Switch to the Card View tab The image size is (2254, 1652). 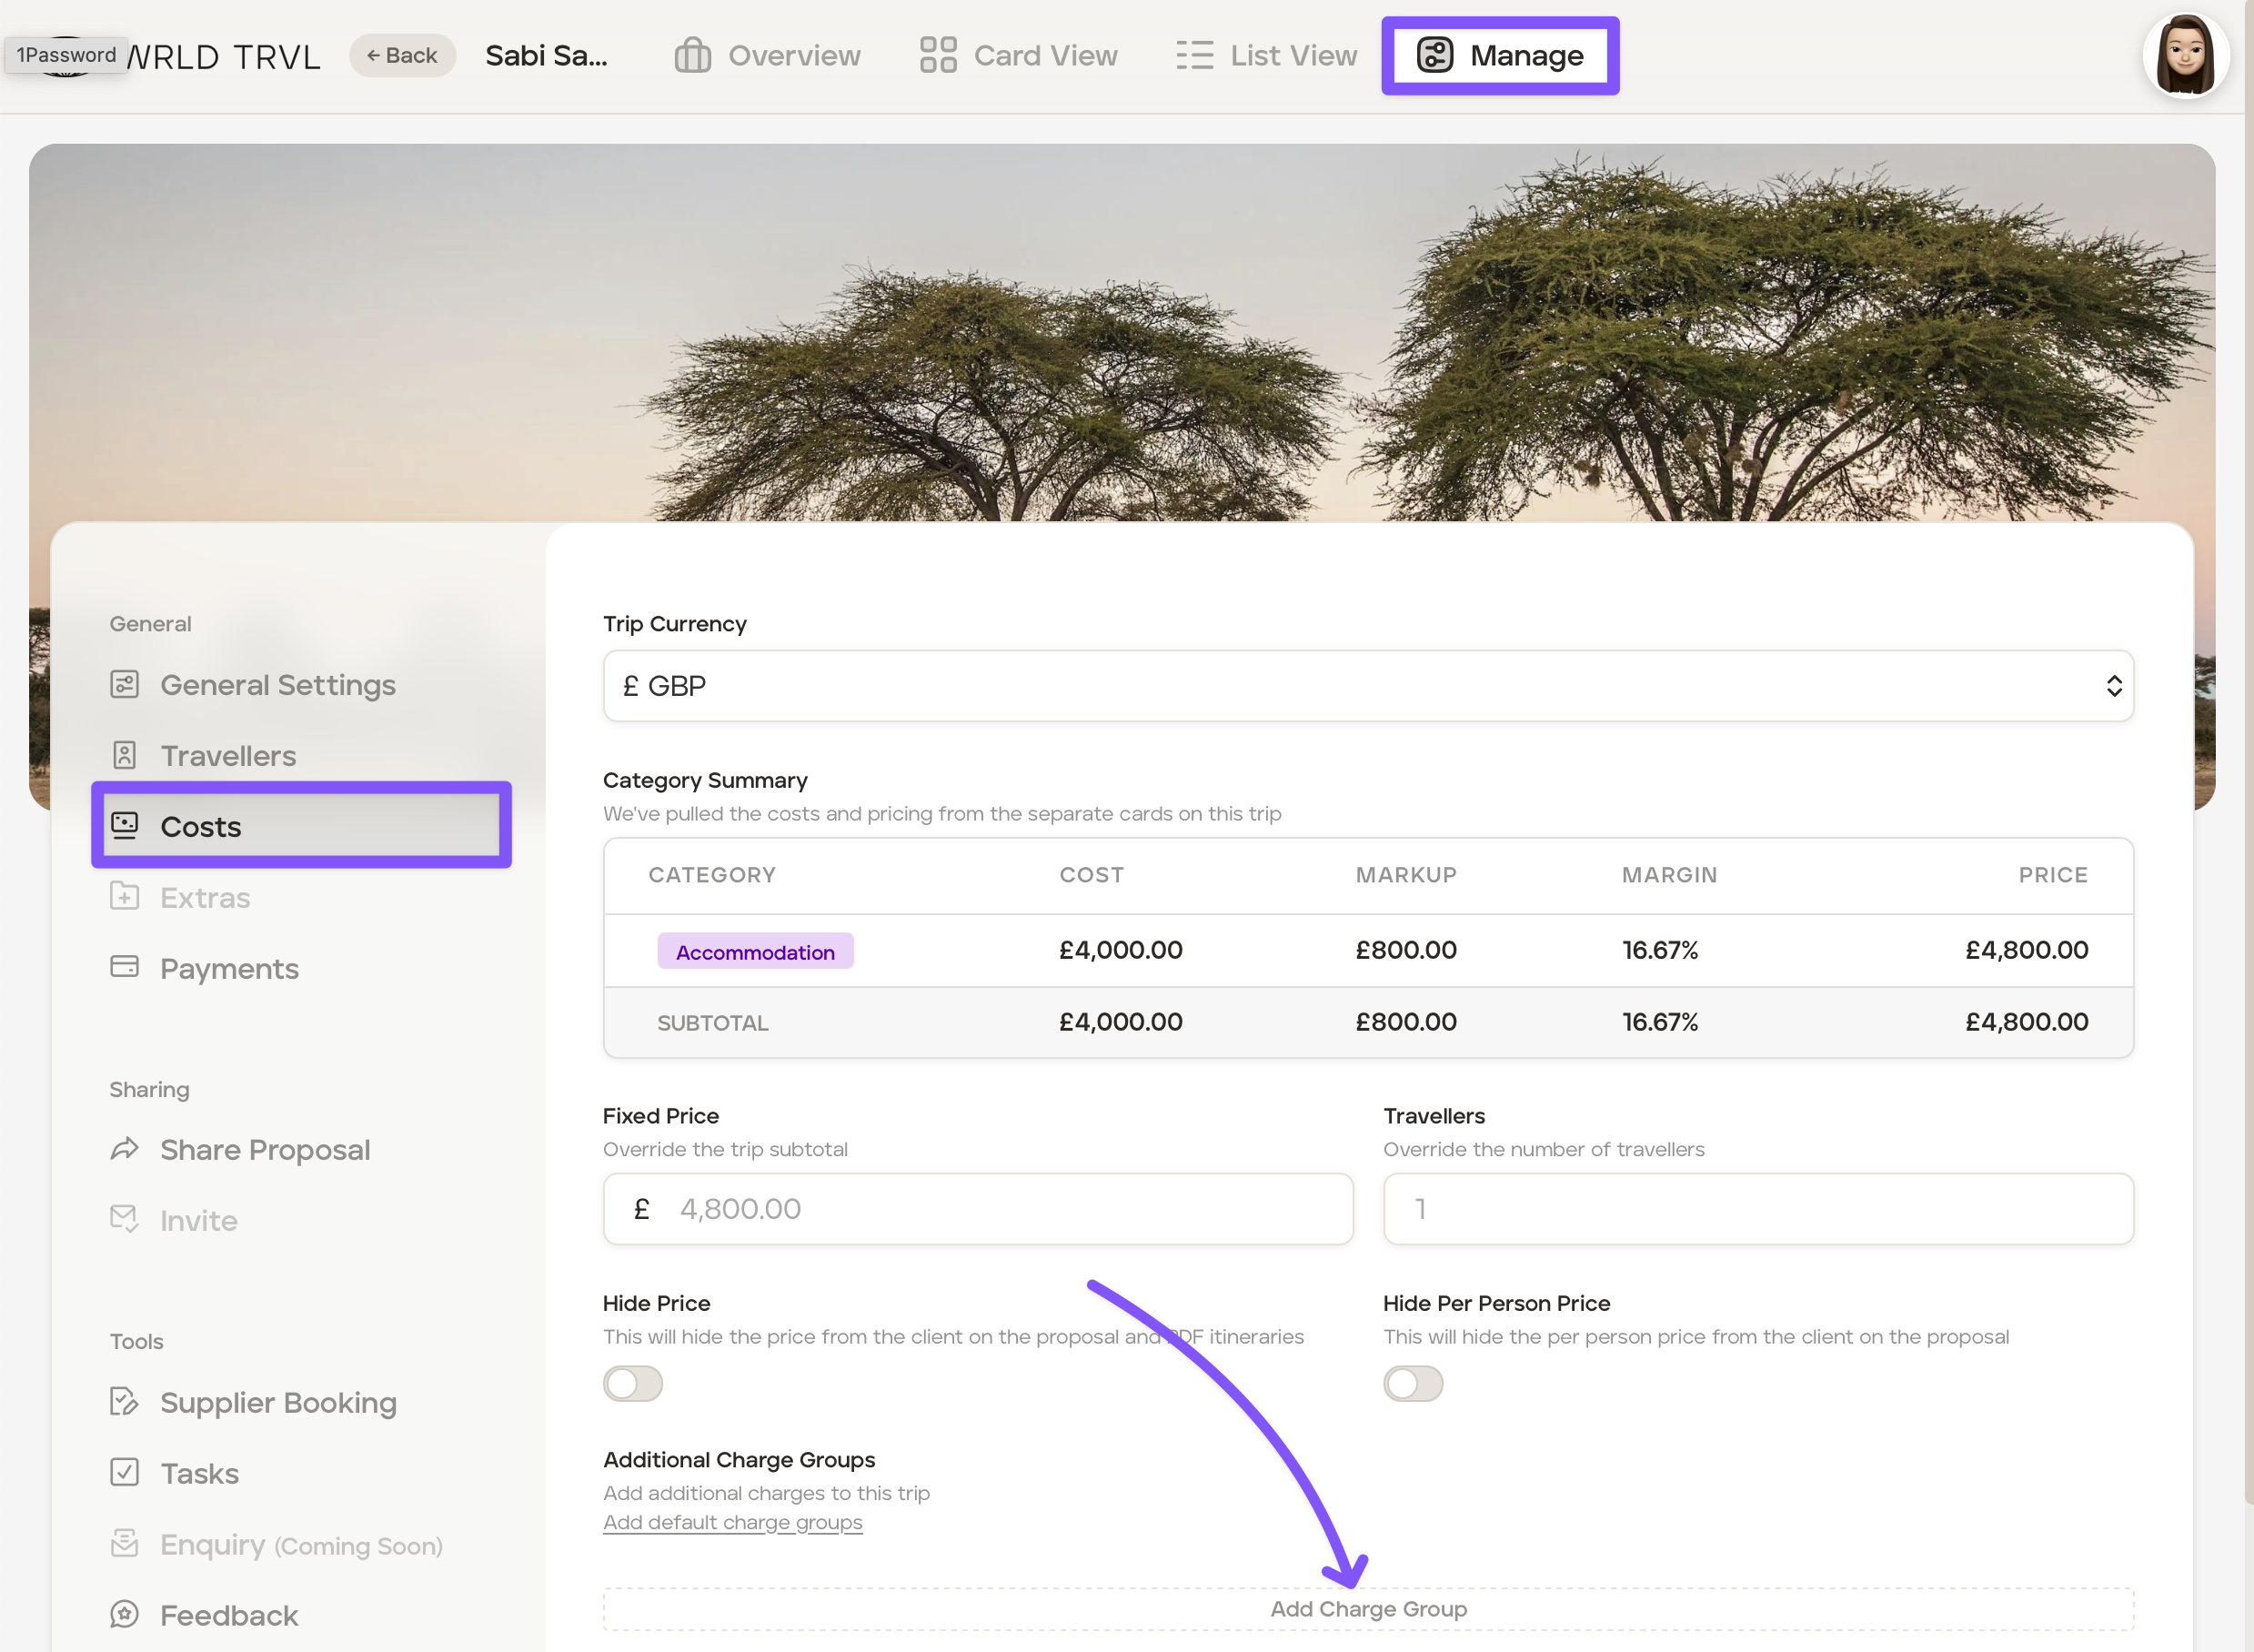pyautogui.click(x=1018, y=56)
